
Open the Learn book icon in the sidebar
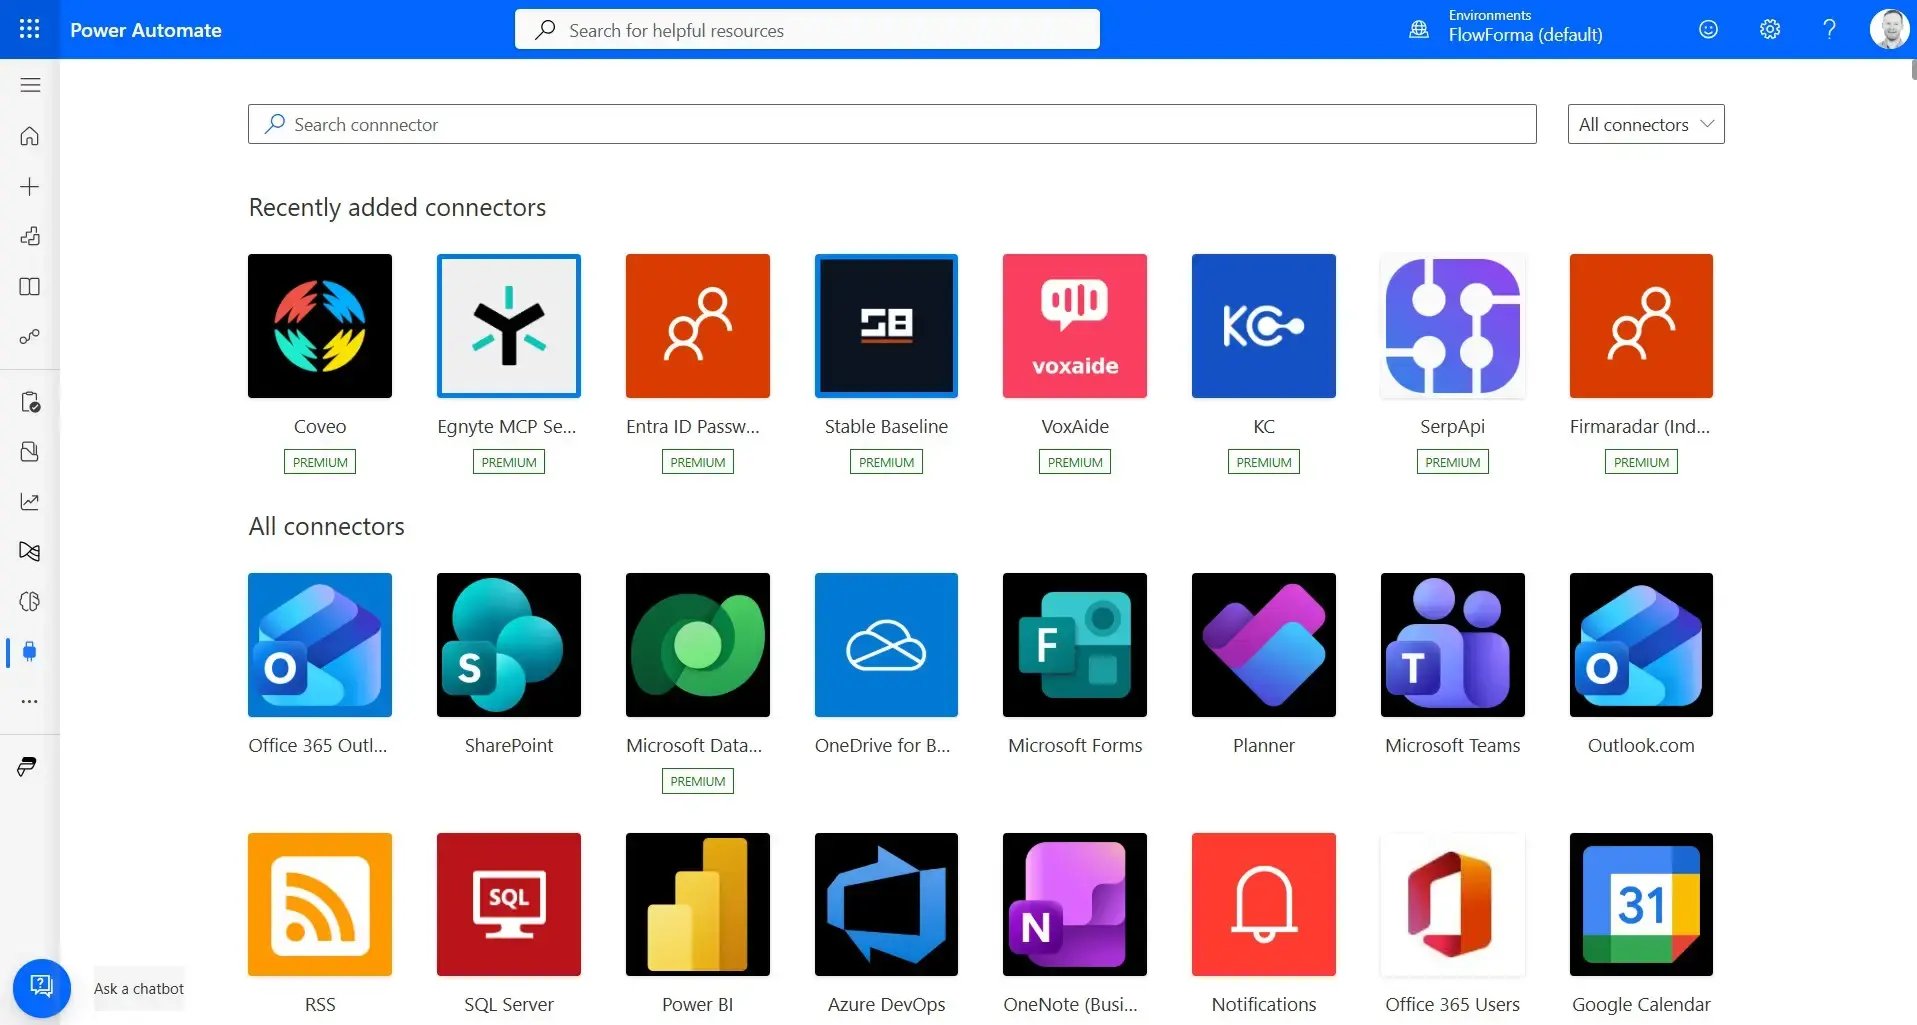30,287
